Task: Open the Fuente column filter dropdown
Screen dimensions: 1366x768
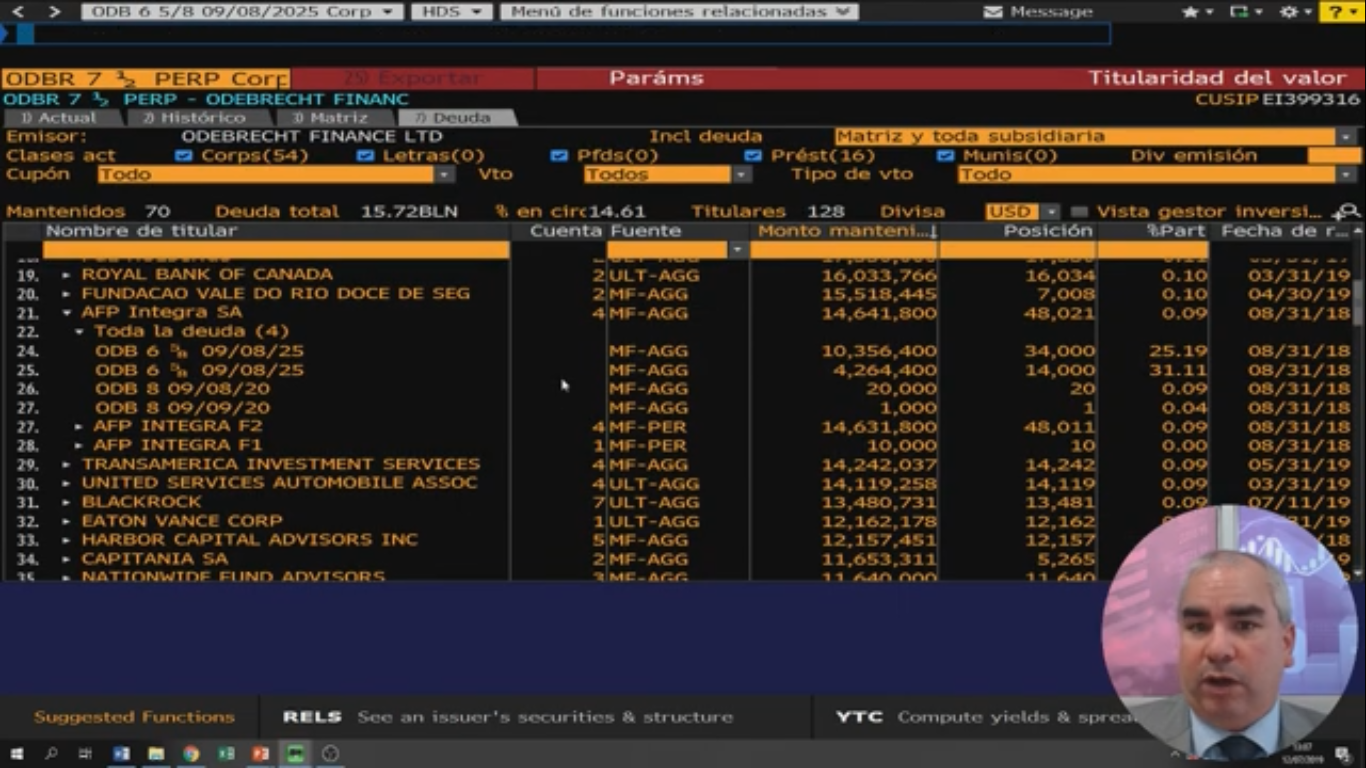Action: pos(739,250)
